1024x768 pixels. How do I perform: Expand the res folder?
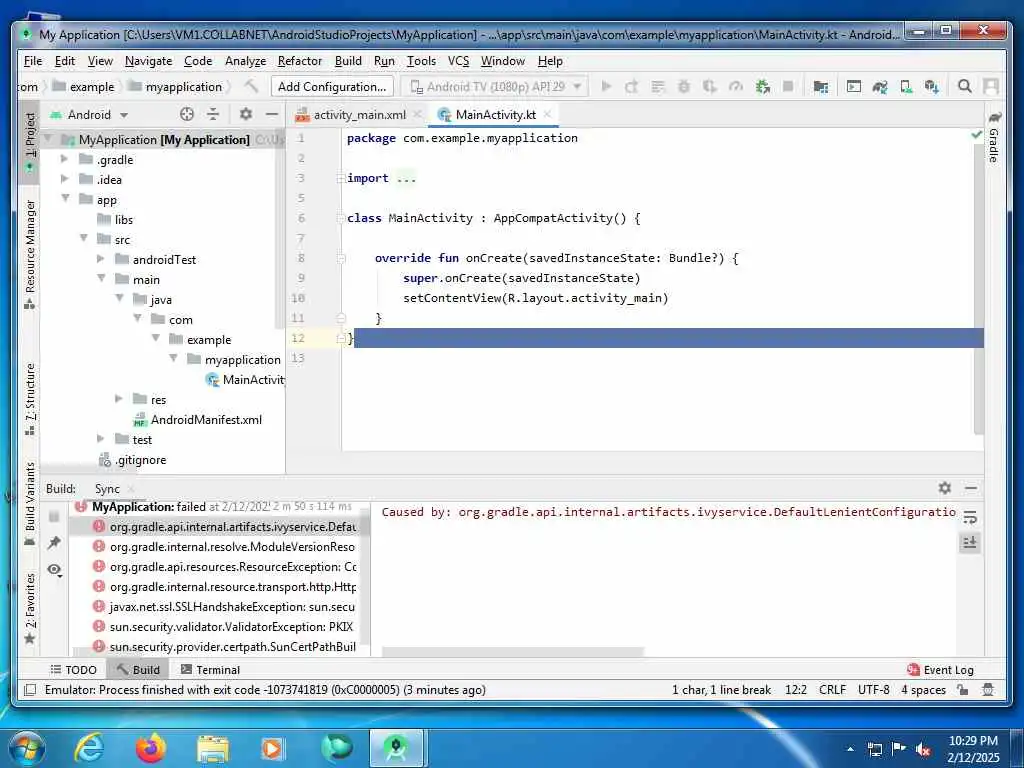coord(118,398)
